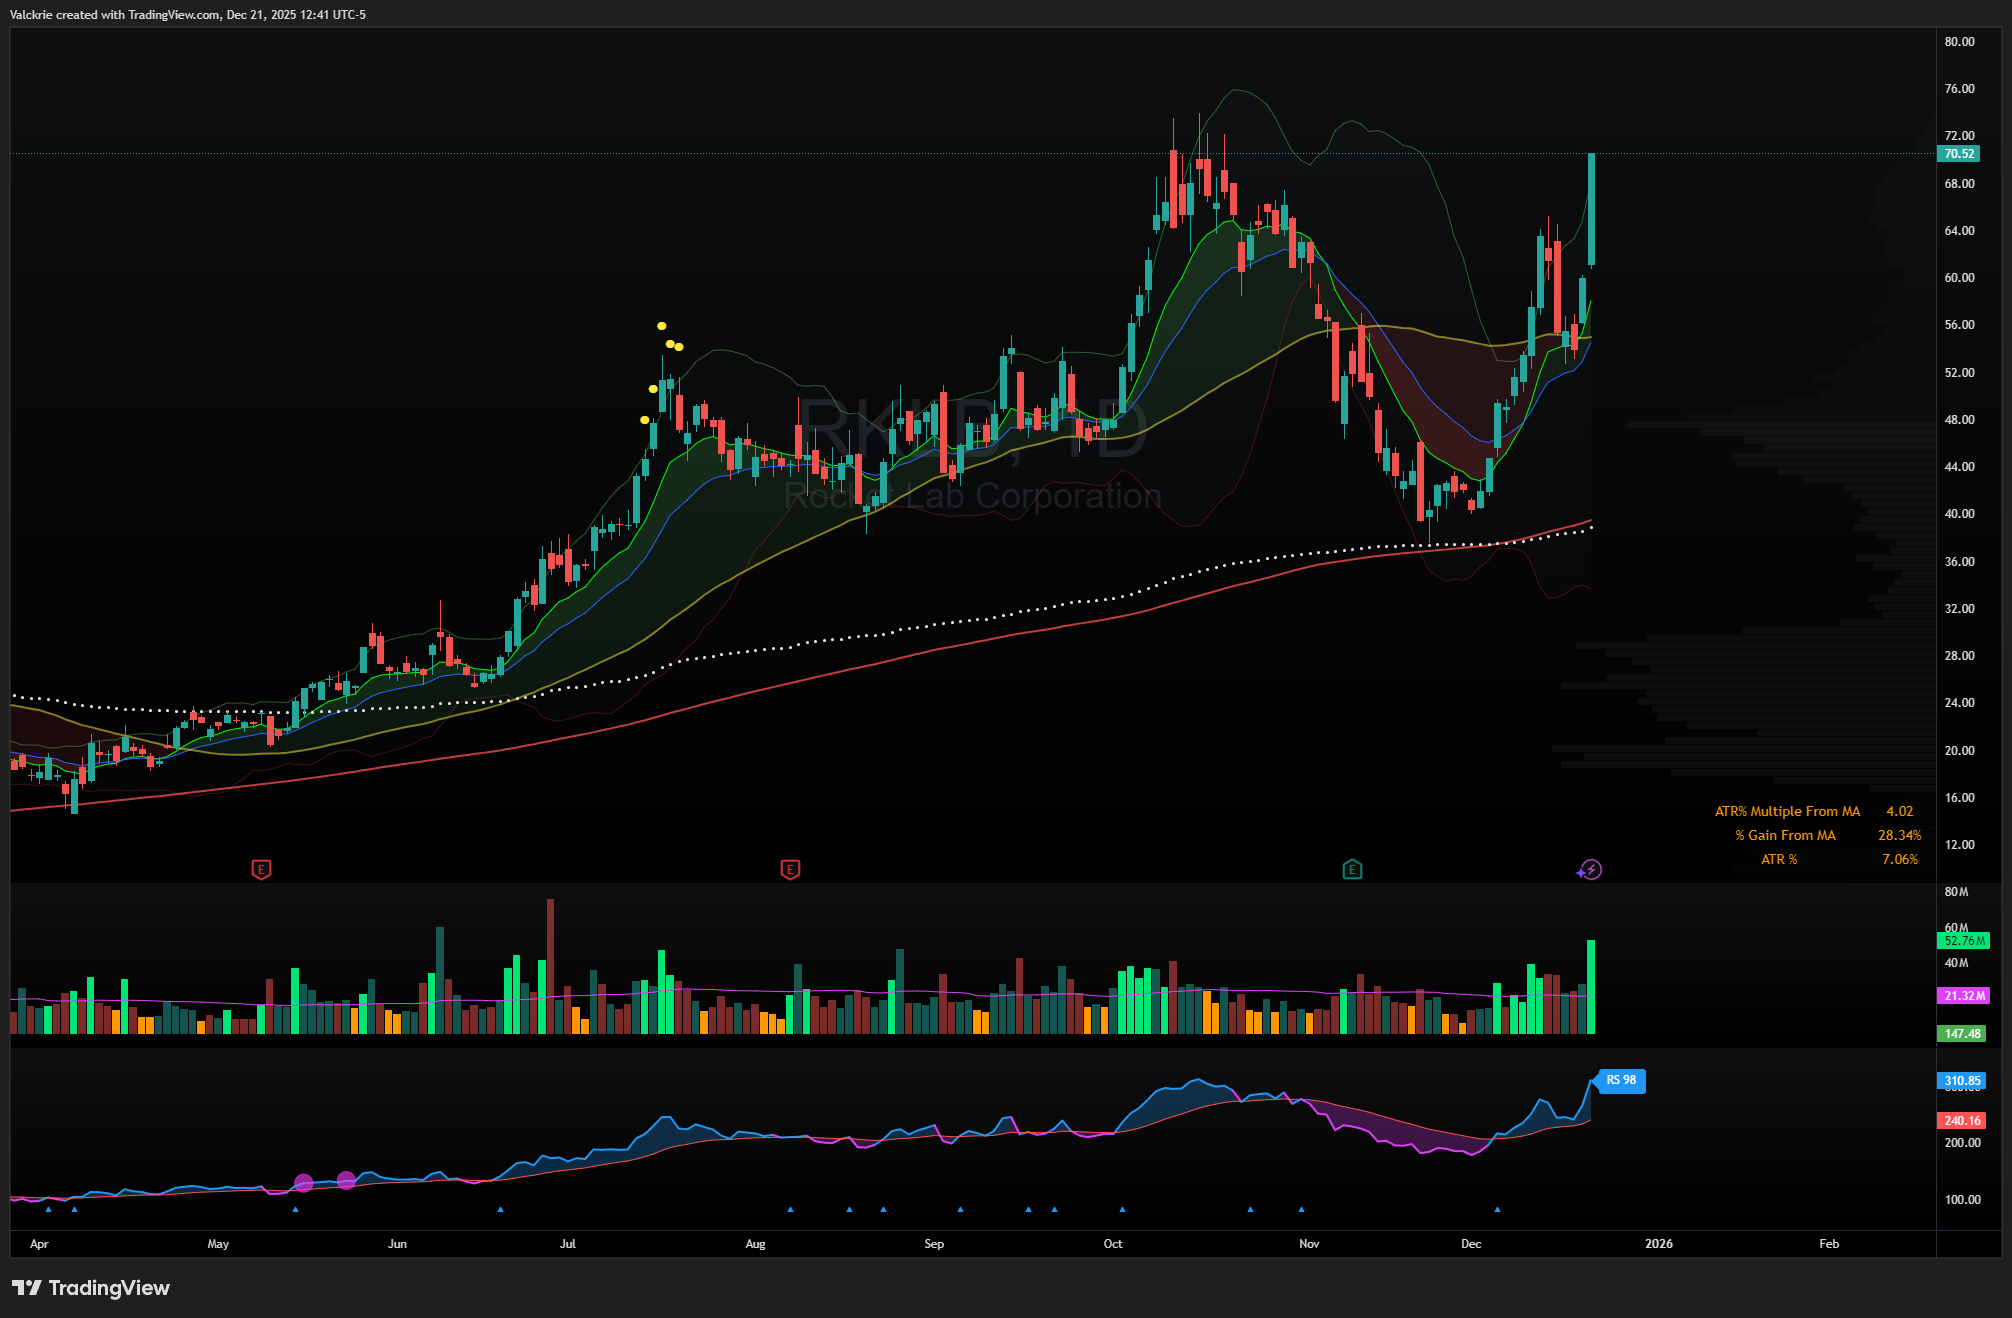Click the topmost yellow dot above July candles
The image size is (2012, 1318).
click(661, 326)
